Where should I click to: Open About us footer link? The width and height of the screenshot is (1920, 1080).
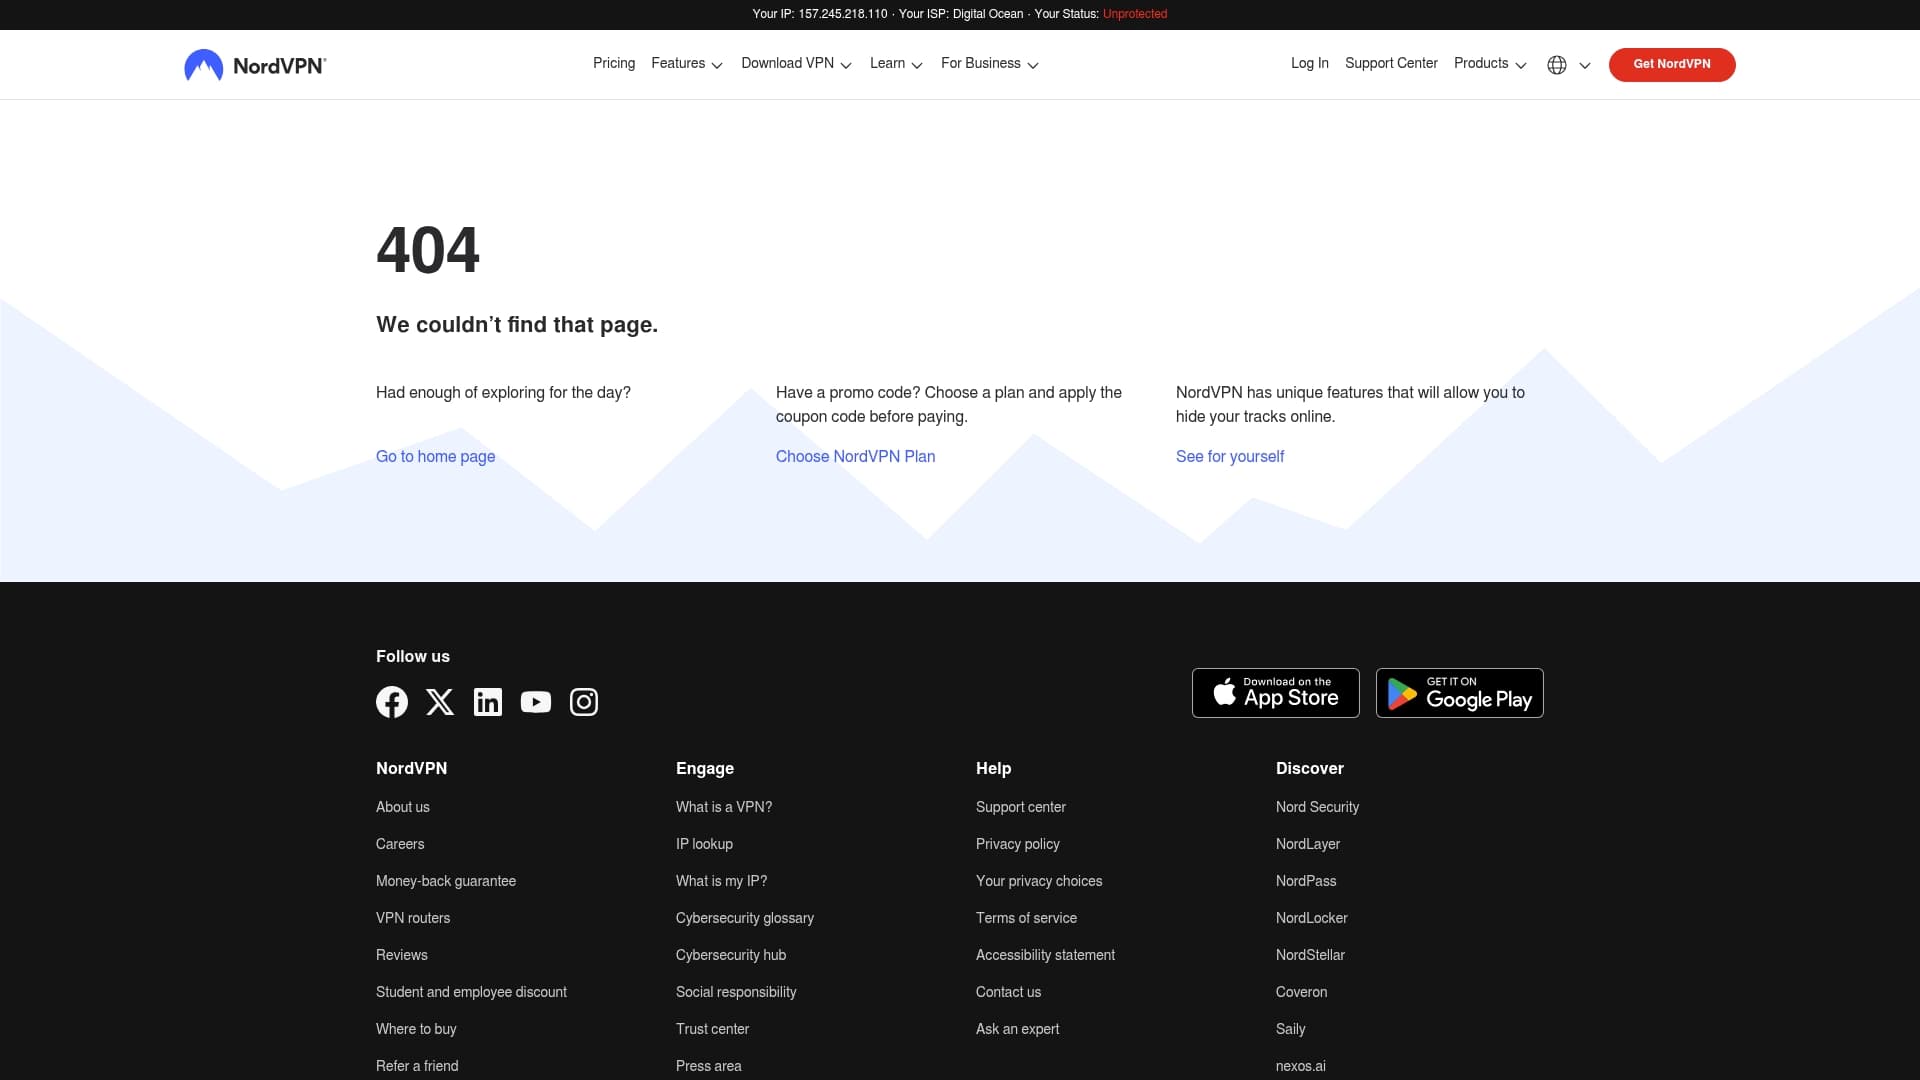click(x=403, y=807)
